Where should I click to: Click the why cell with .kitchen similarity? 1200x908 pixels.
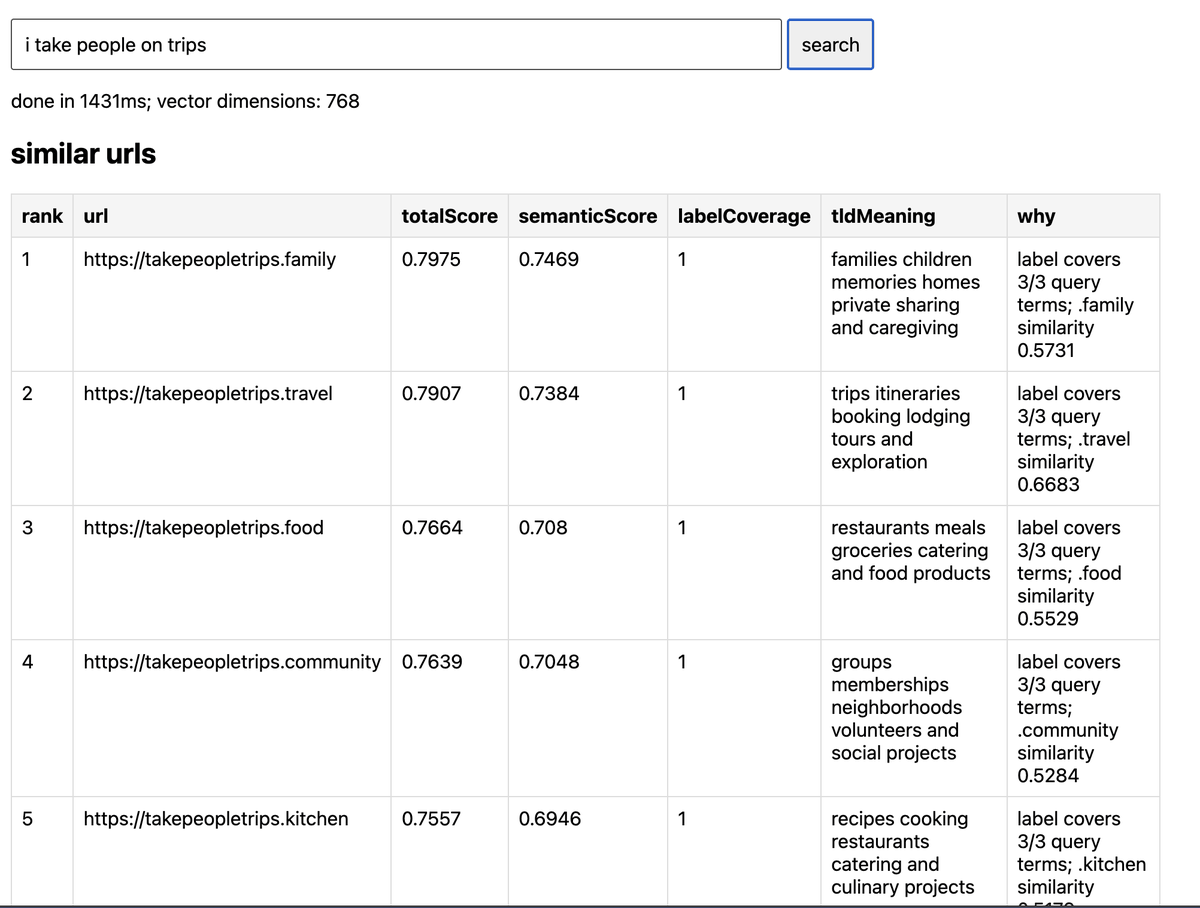coord(1084,852)
